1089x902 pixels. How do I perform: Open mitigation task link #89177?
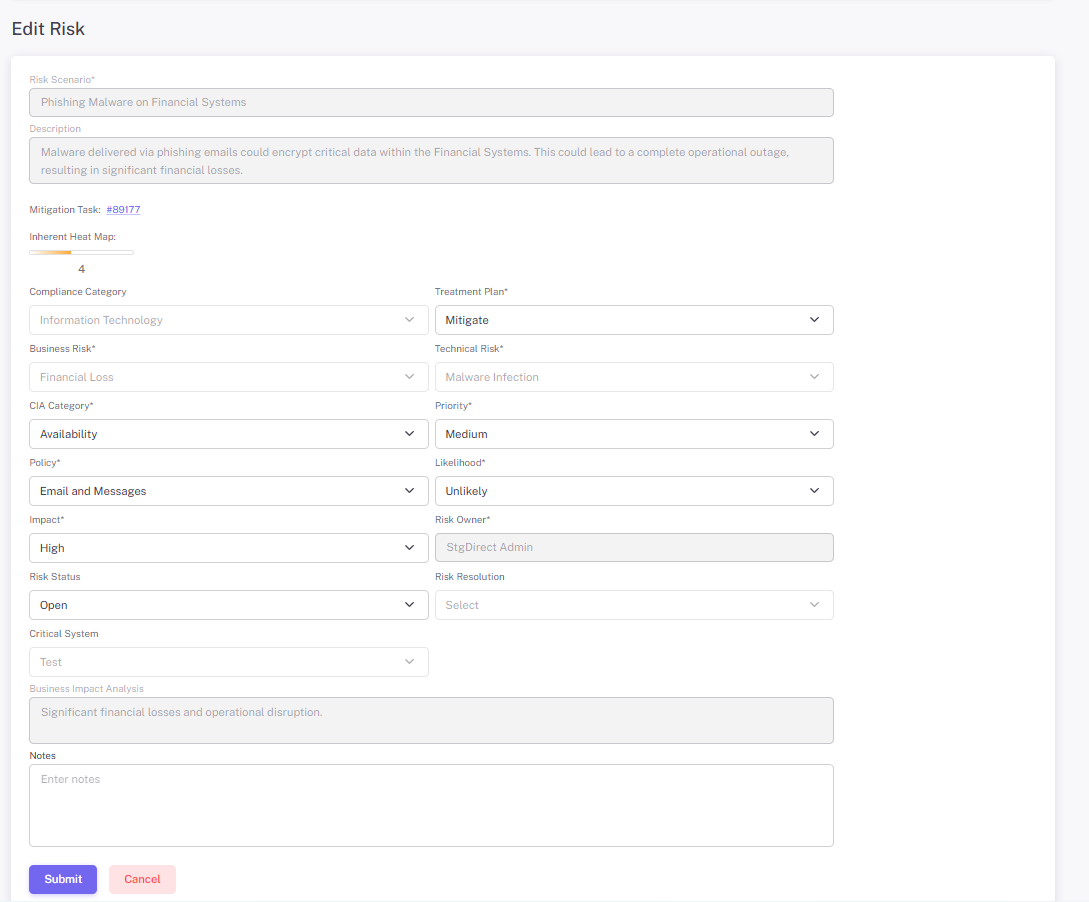pyautogui.click(x=123, y=210)
